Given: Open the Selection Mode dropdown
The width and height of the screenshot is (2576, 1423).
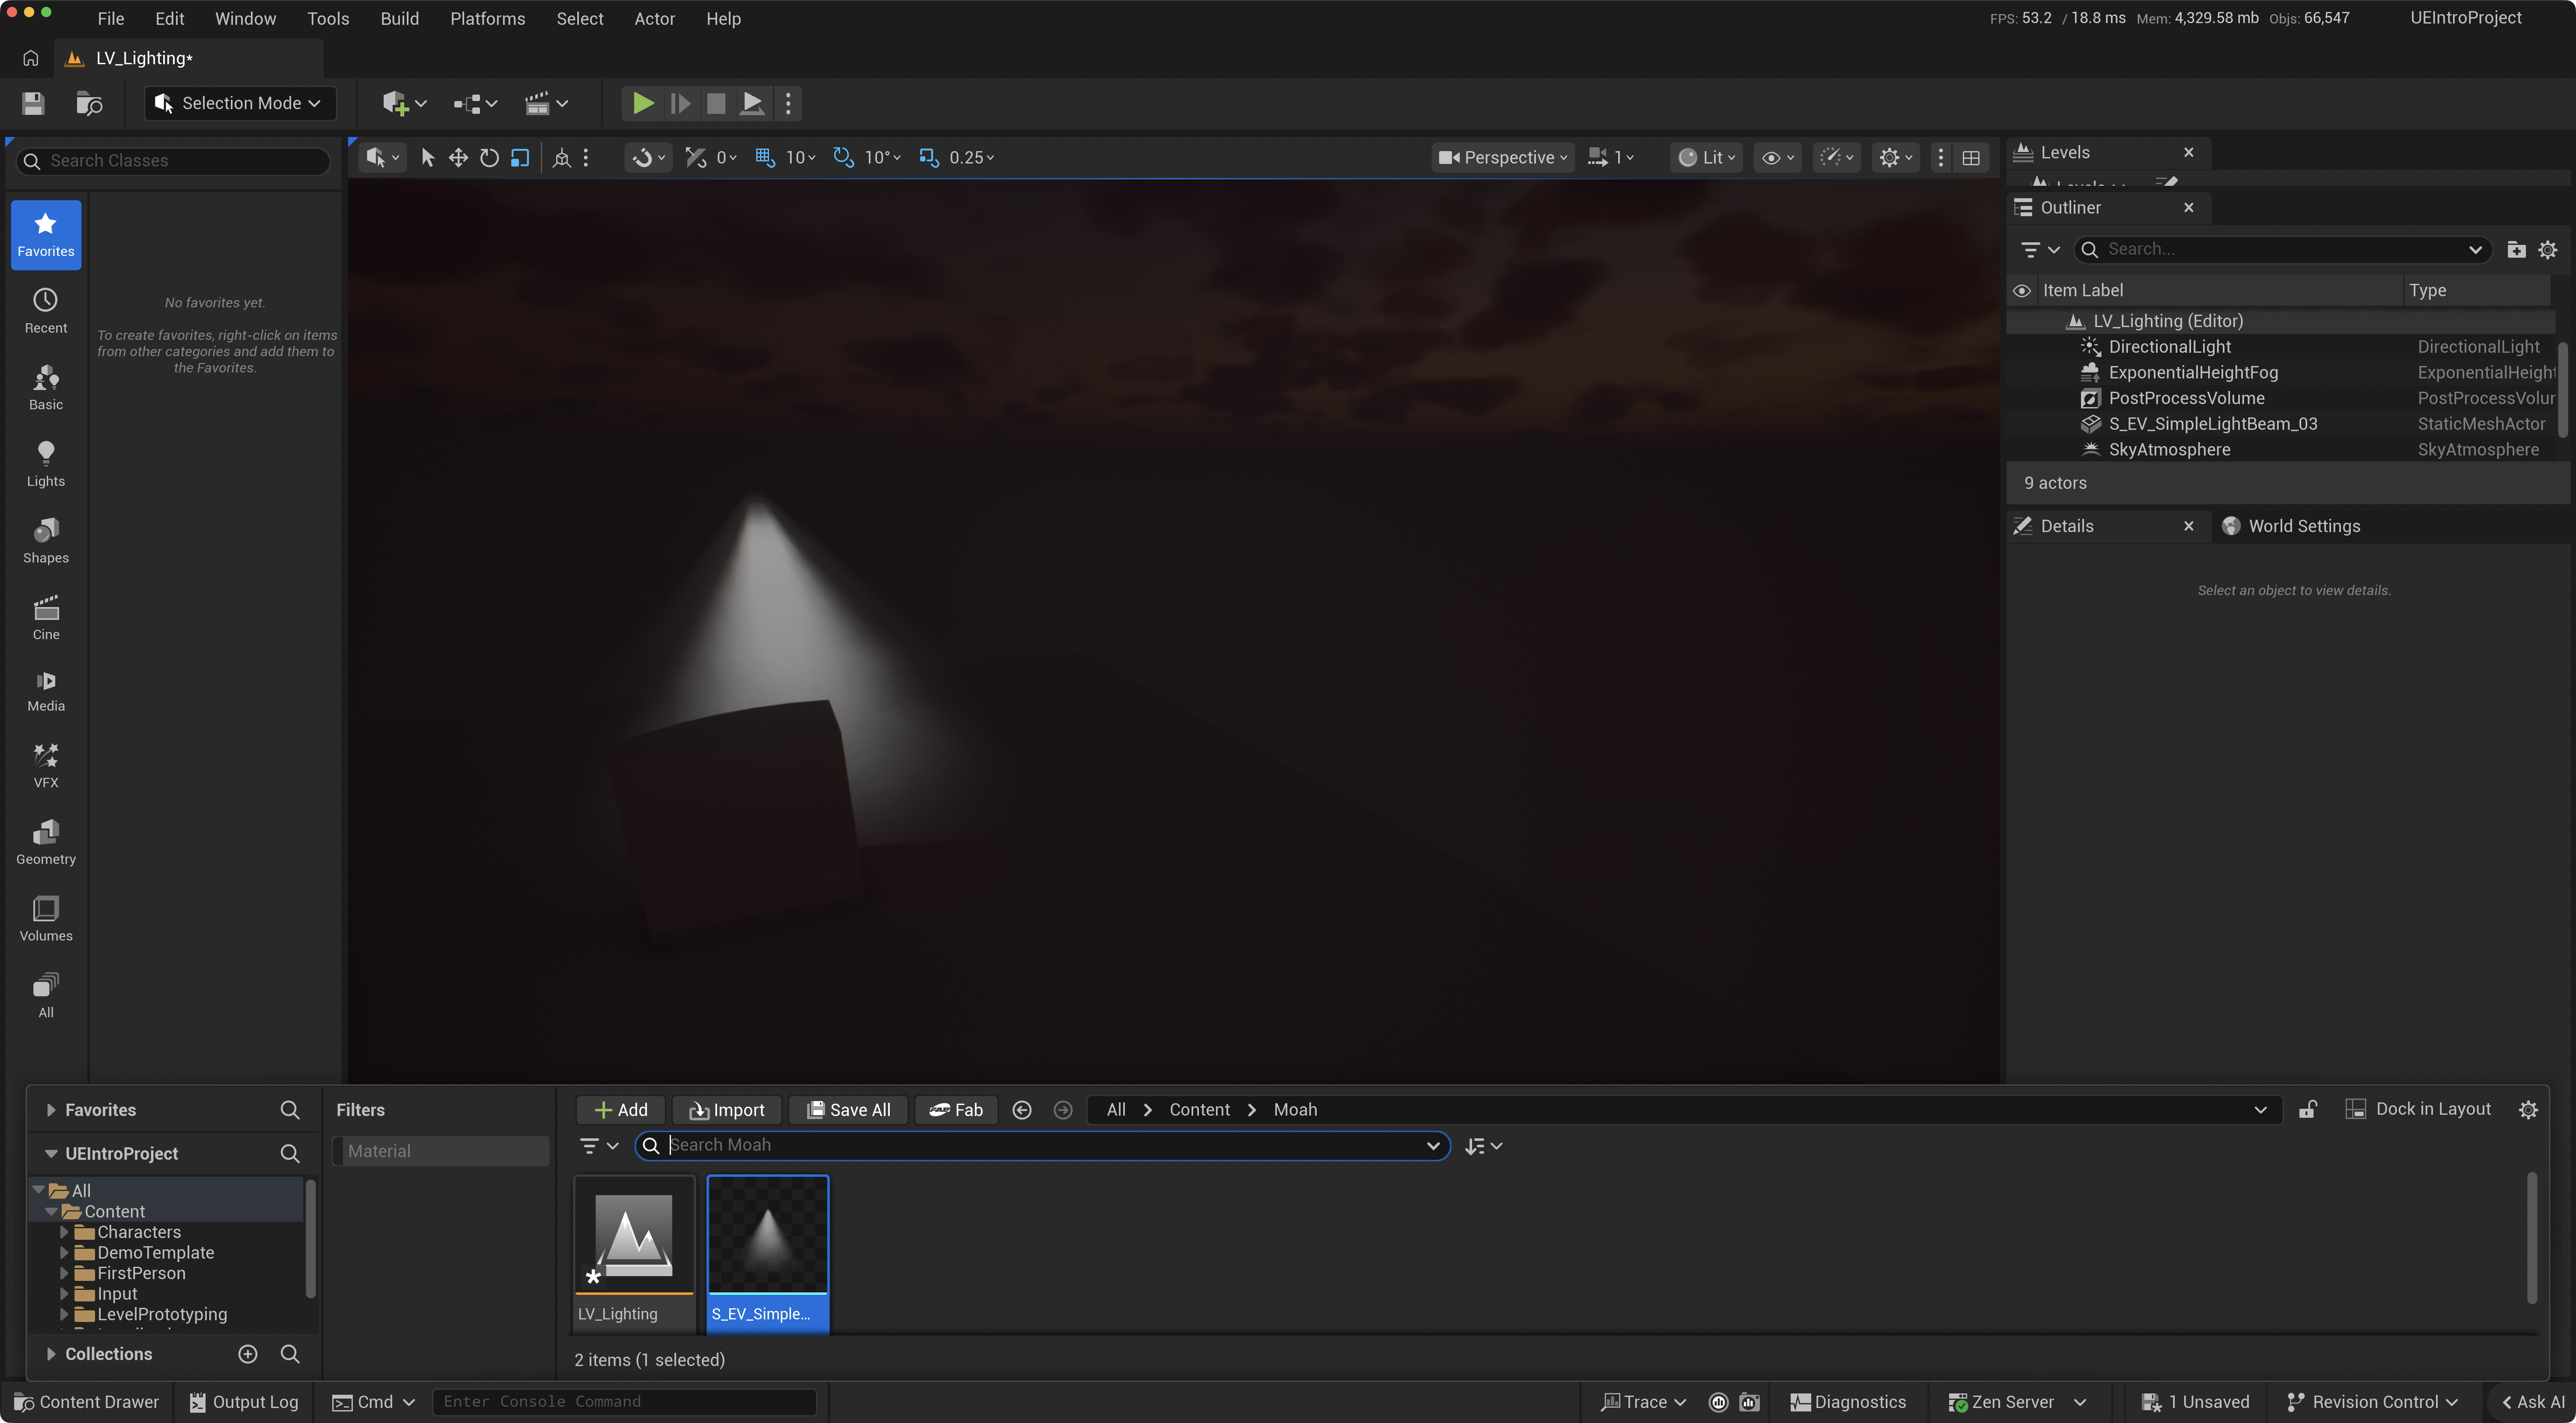Looking at the screenshot, I should pos(239,103).
